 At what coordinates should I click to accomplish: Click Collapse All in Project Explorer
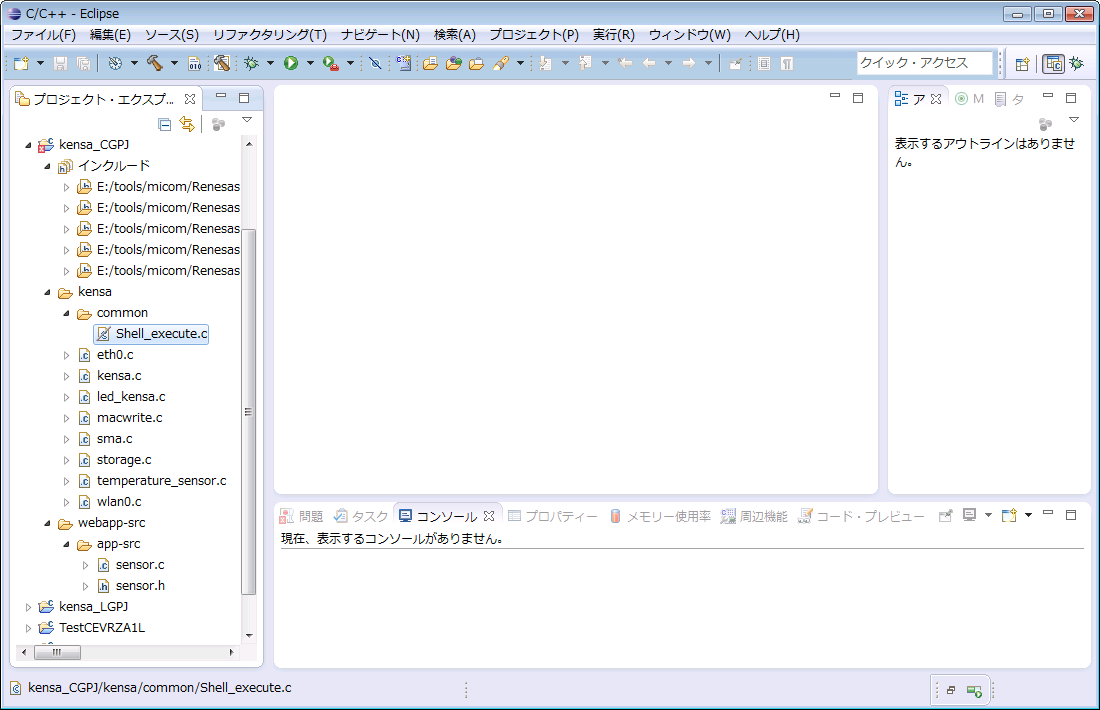(165, 125)
